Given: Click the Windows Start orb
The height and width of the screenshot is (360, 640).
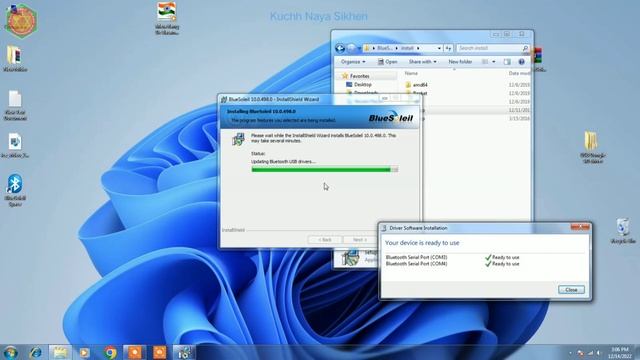Looking at the screenshot, I should pos(10,352).
